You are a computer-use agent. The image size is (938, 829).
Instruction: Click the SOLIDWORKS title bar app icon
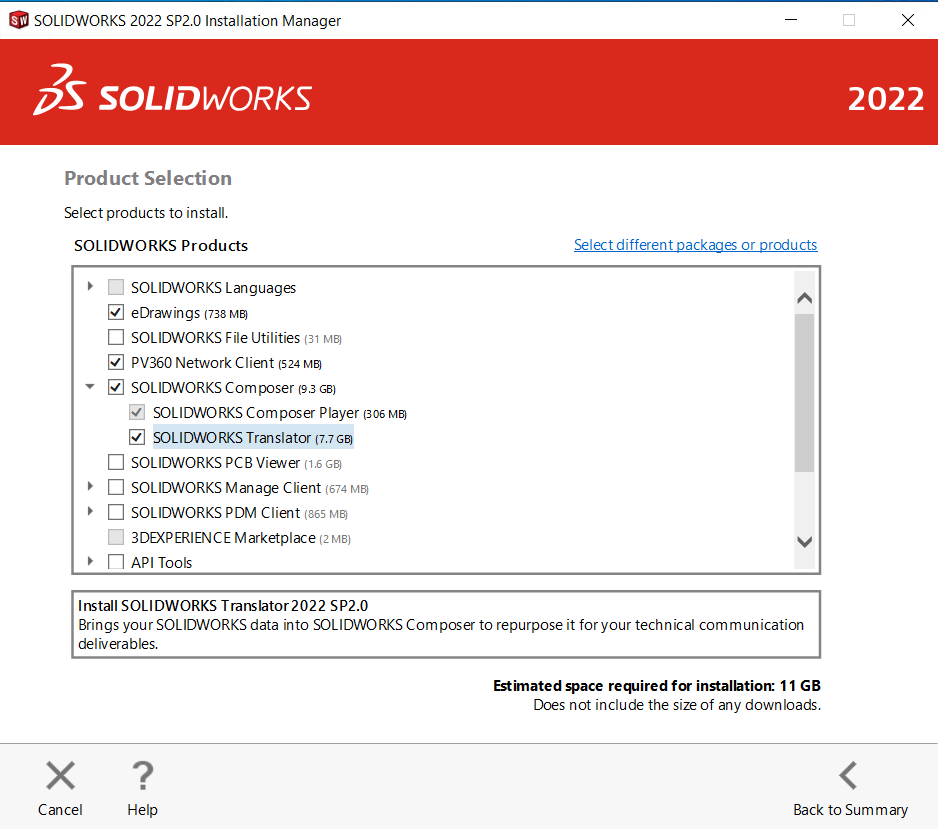pos(18,20)
